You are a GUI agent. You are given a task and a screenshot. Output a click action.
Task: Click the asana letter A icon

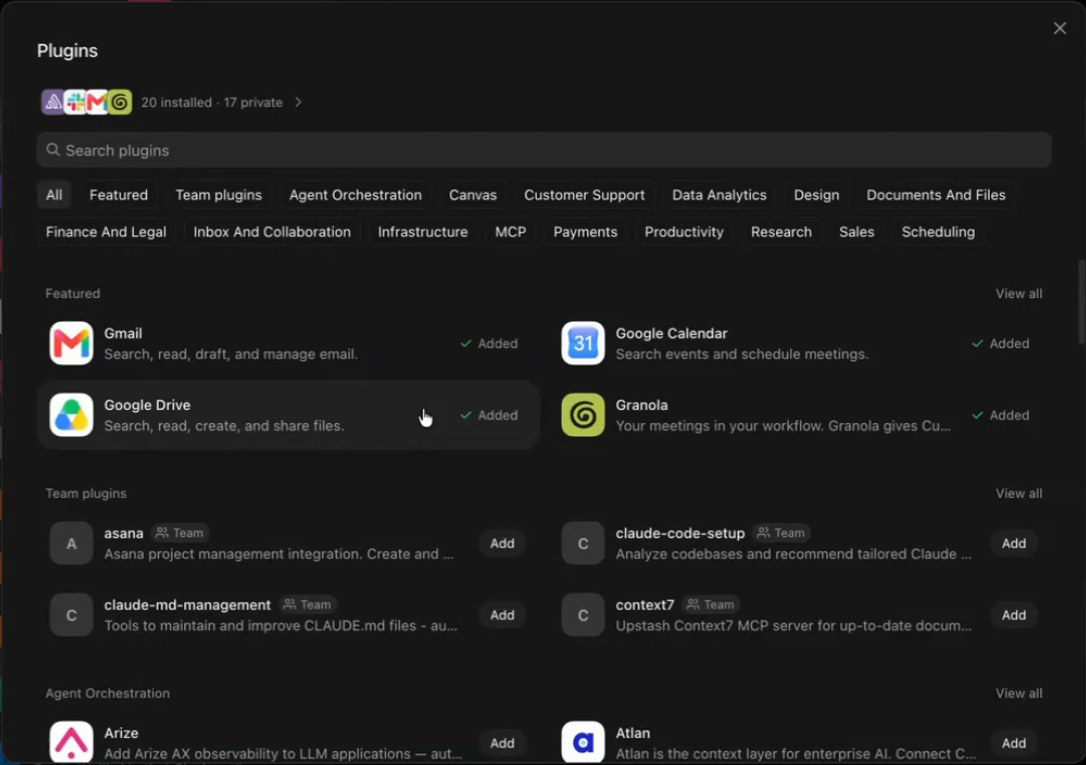click(x=71, y=543)
